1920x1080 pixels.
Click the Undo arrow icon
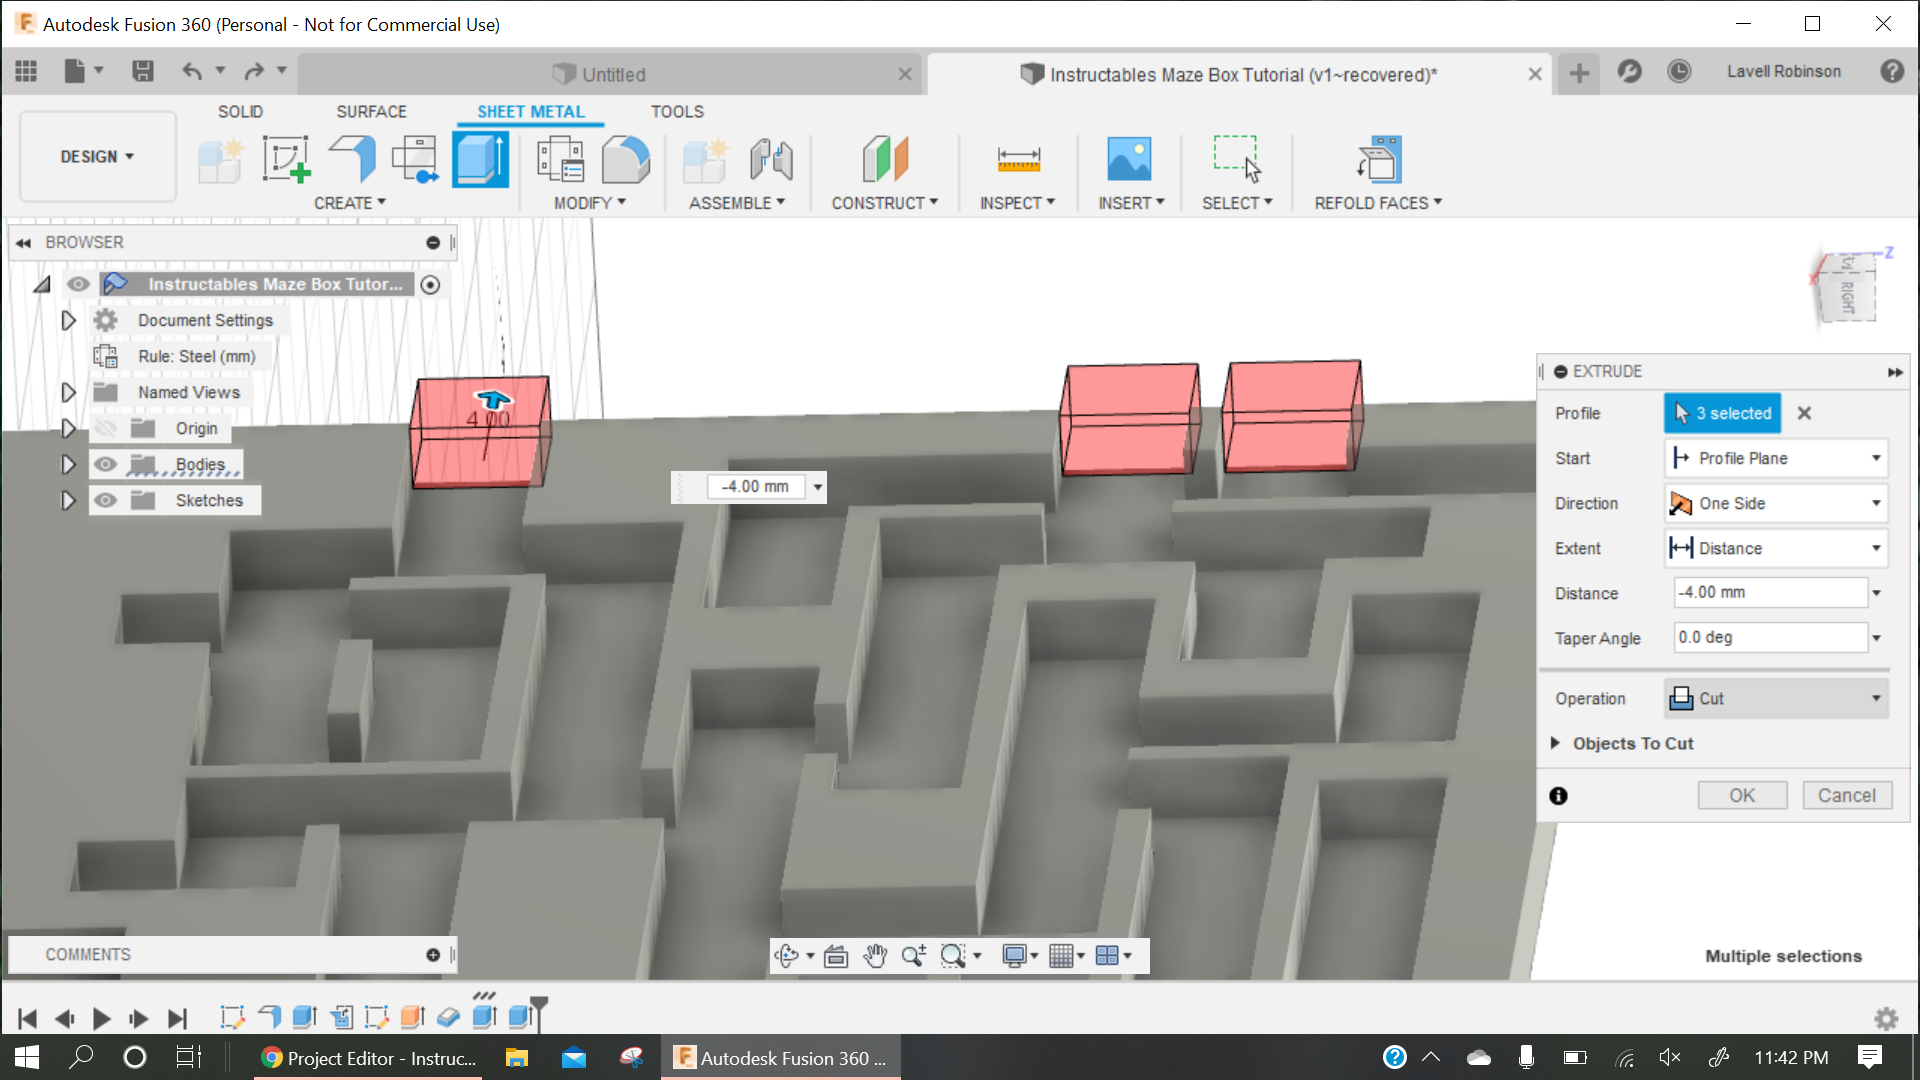click(192, 71)
